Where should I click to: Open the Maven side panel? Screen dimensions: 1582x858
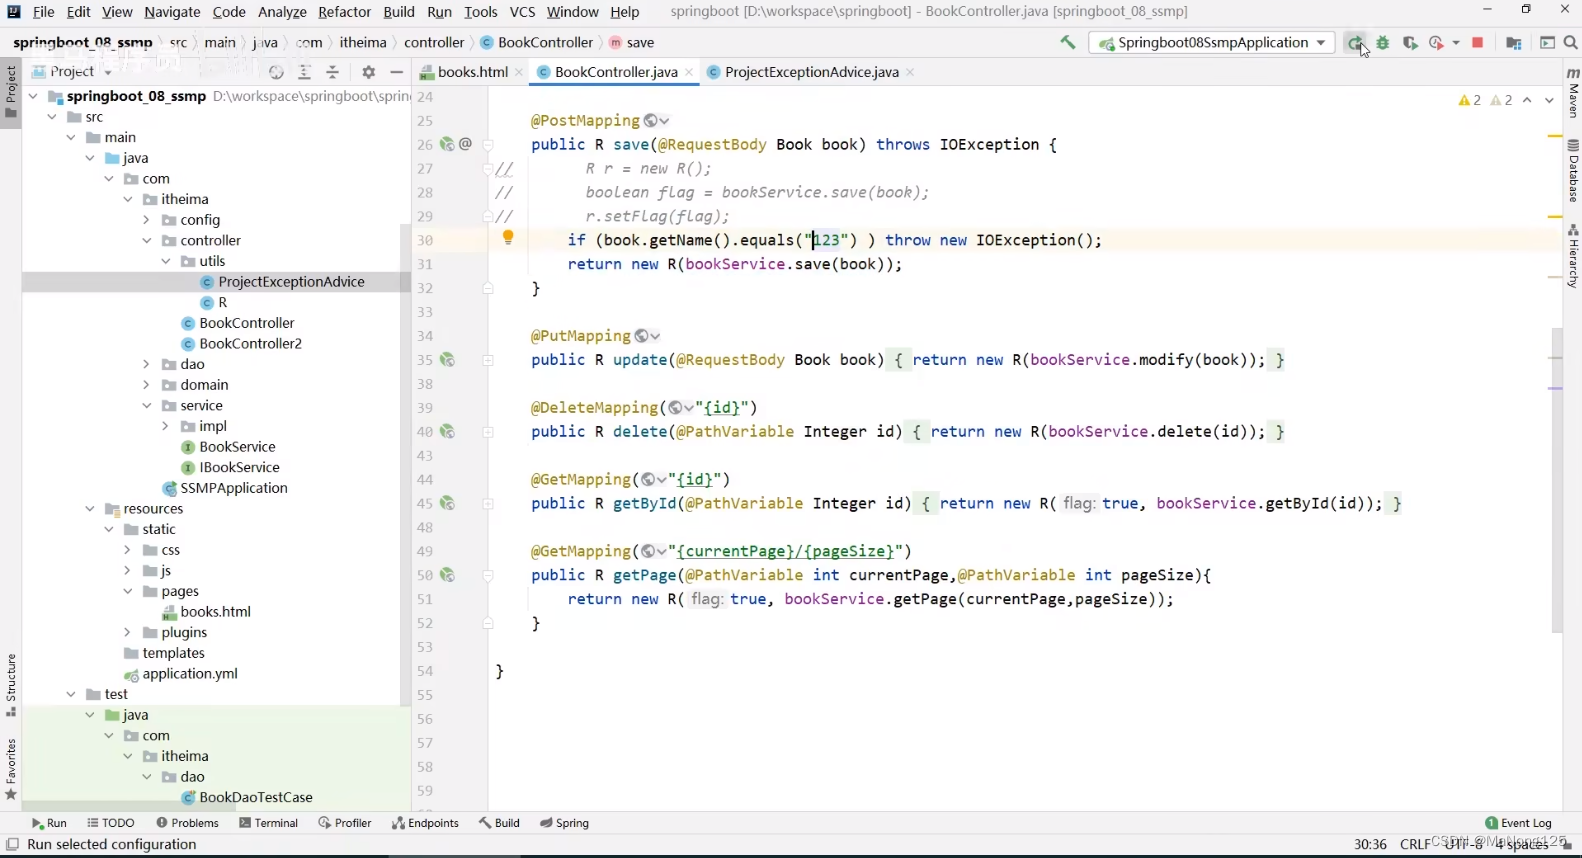pos(1573,93)
